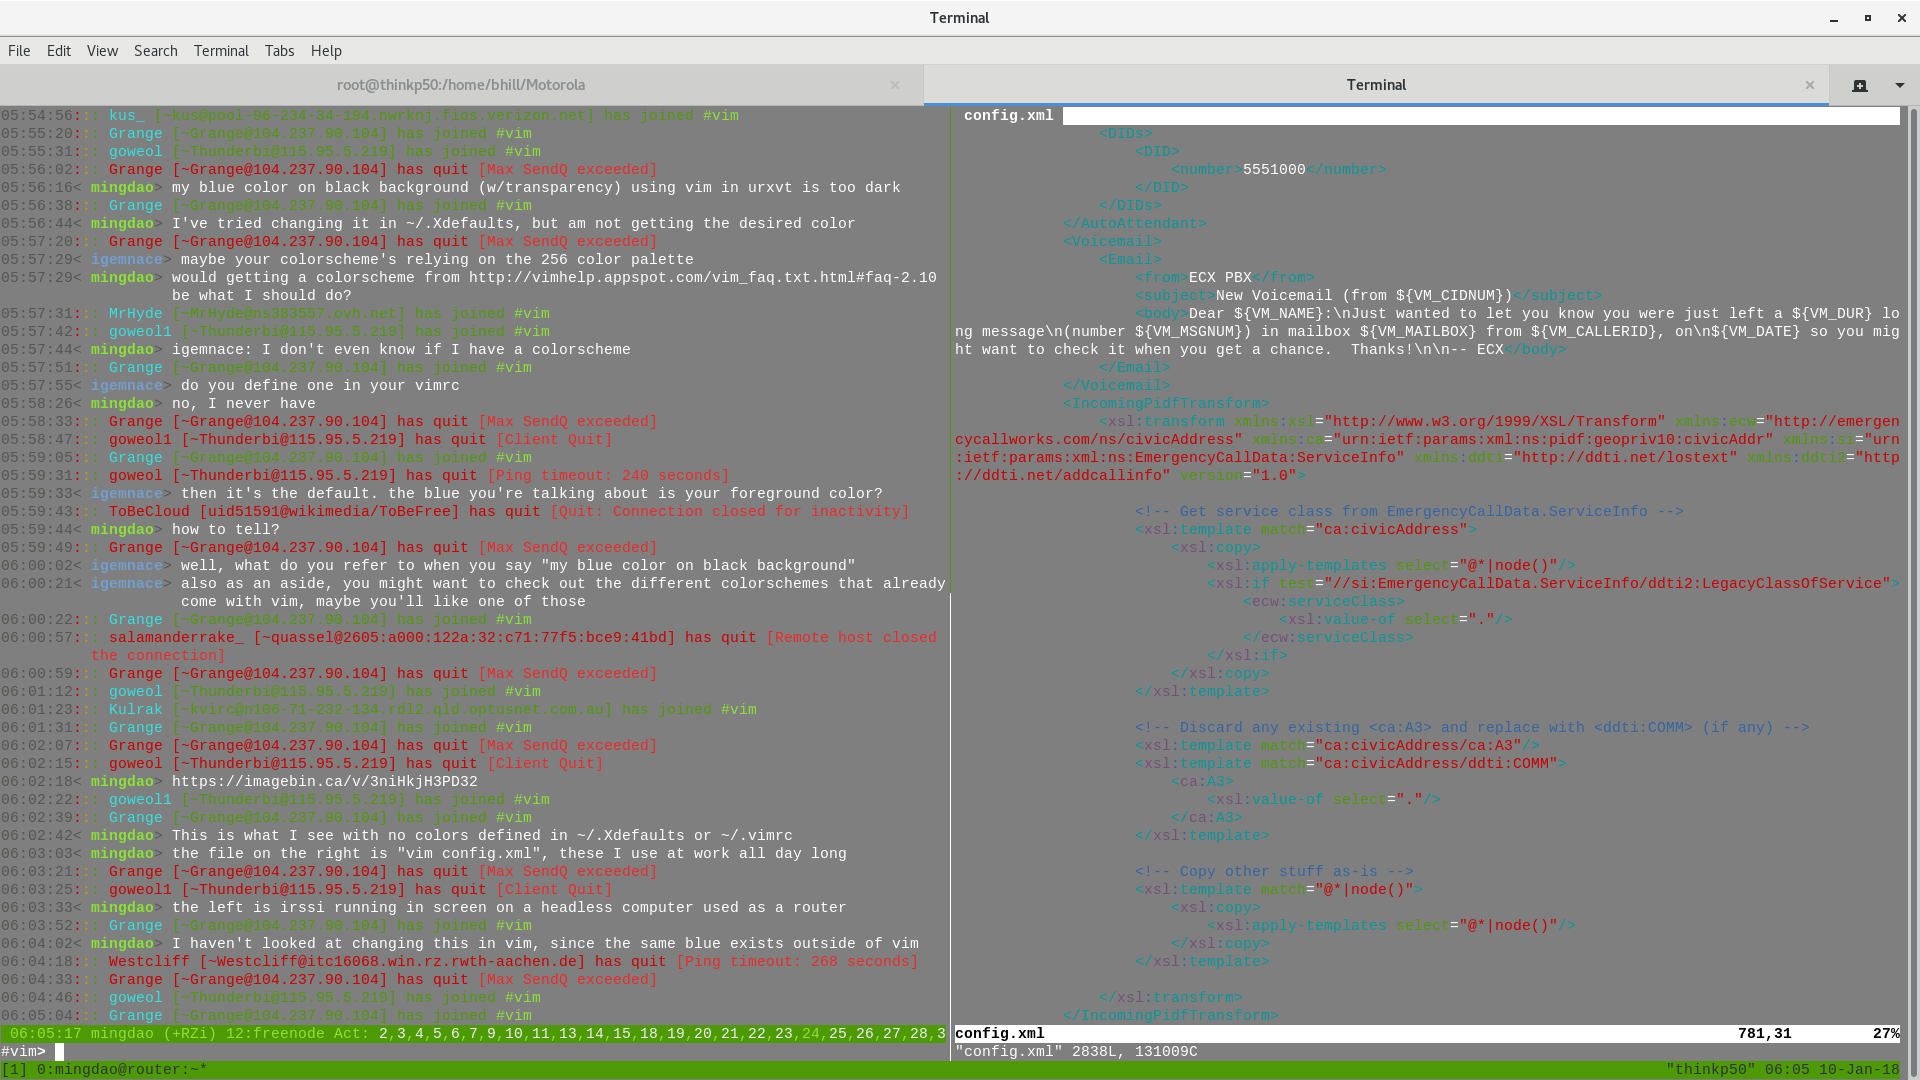Close the root@thinkp50 Motorola tab
The image size is (1920, 1080).
point(895,85)
